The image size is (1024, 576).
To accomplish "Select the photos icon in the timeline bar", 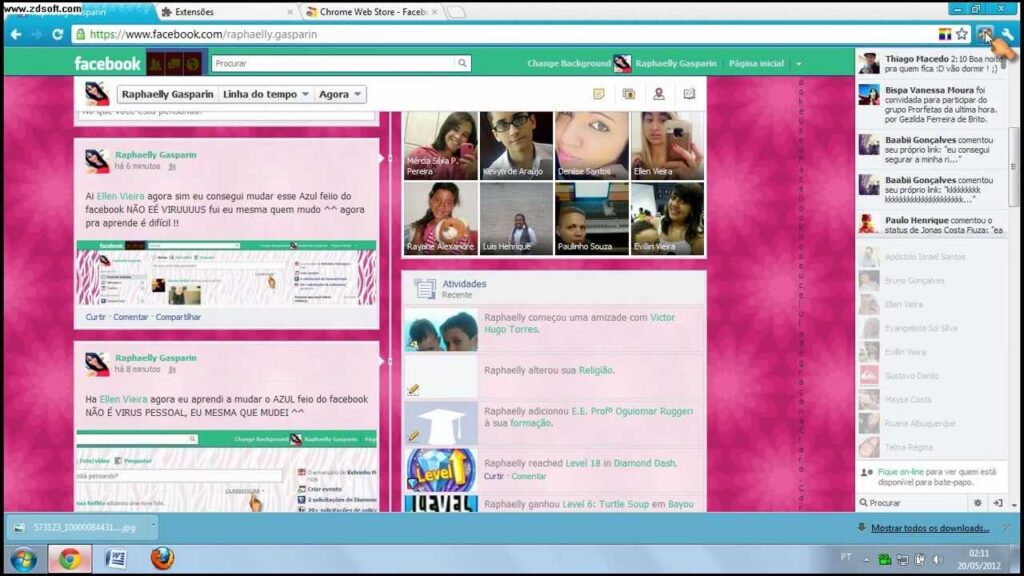I will (x=627, y=92).
